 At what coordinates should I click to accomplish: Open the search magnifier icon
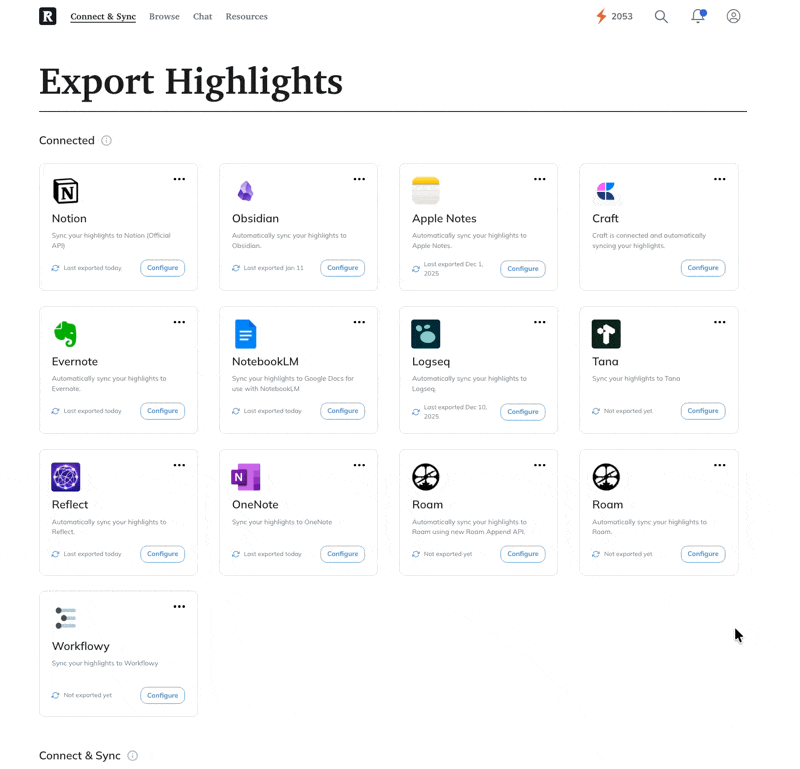[x=661, y=16]
